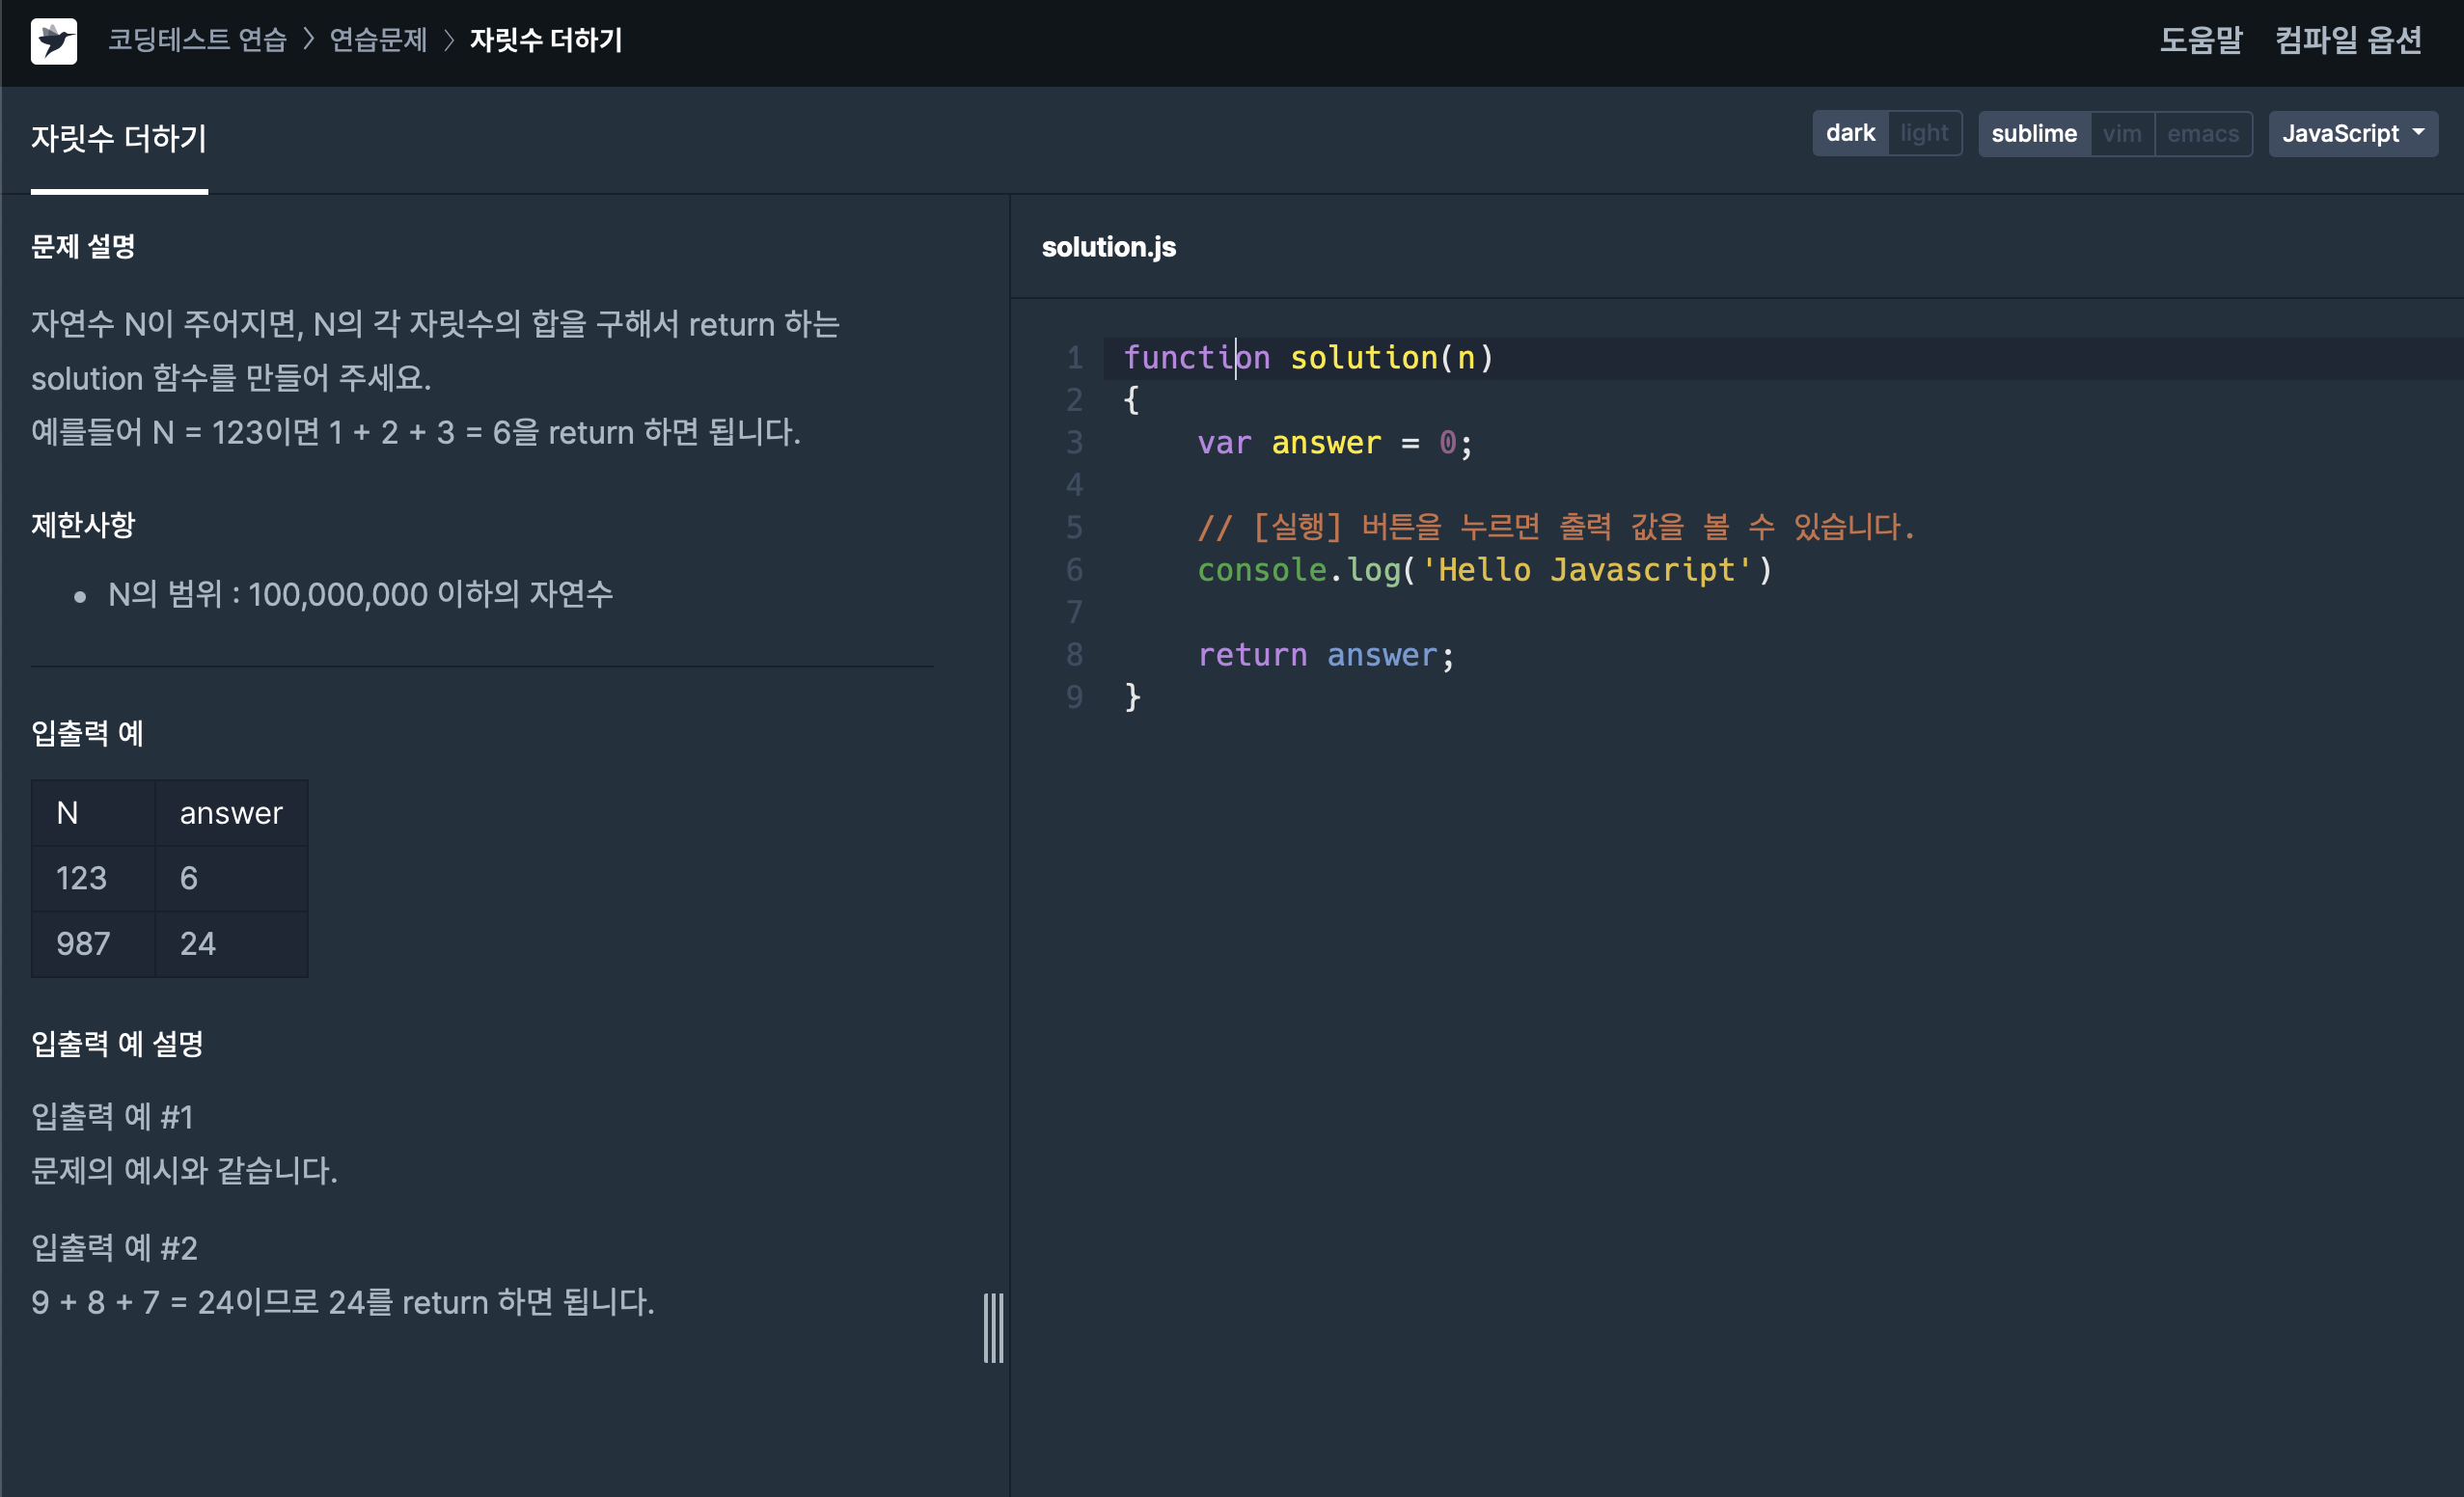Open 컴파일 옵션 compile options

(x=2348, y=41)
